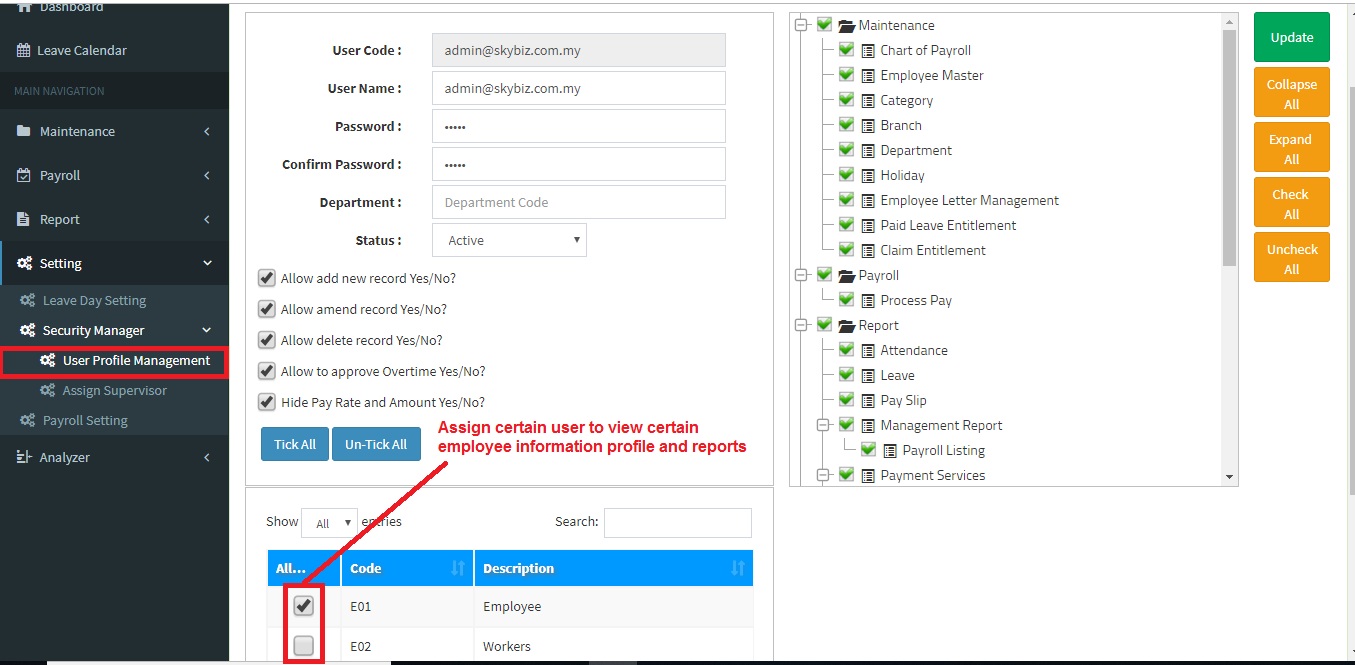The height and width of the screenshot is (665, 1355).
Task: Open the Status dropdown showing Active
Action: [509, 241]
